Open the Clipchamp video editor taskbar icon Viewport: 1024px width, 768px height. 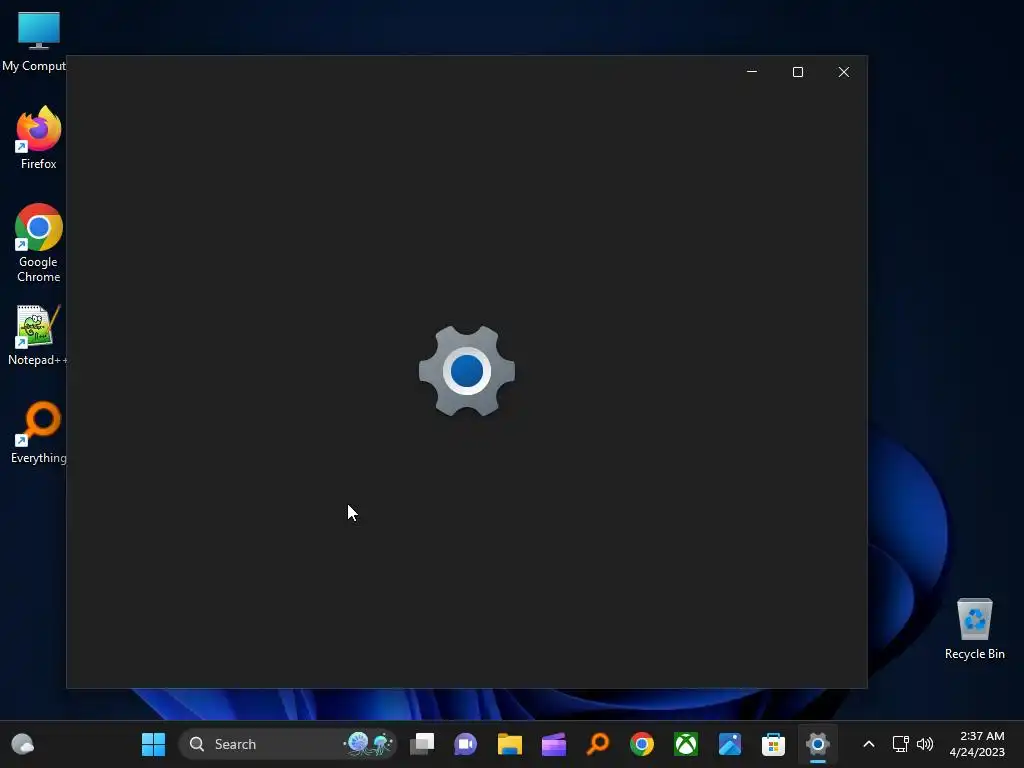tap(554, 744)
